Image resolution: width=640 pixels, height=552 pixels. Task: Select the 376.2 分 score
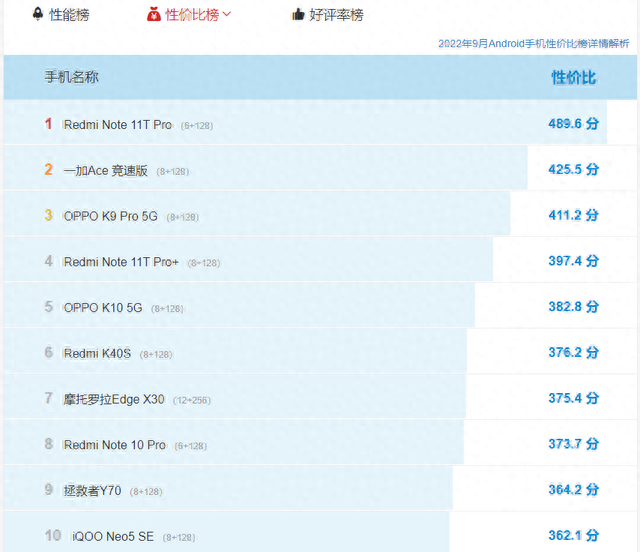point(573,352)
